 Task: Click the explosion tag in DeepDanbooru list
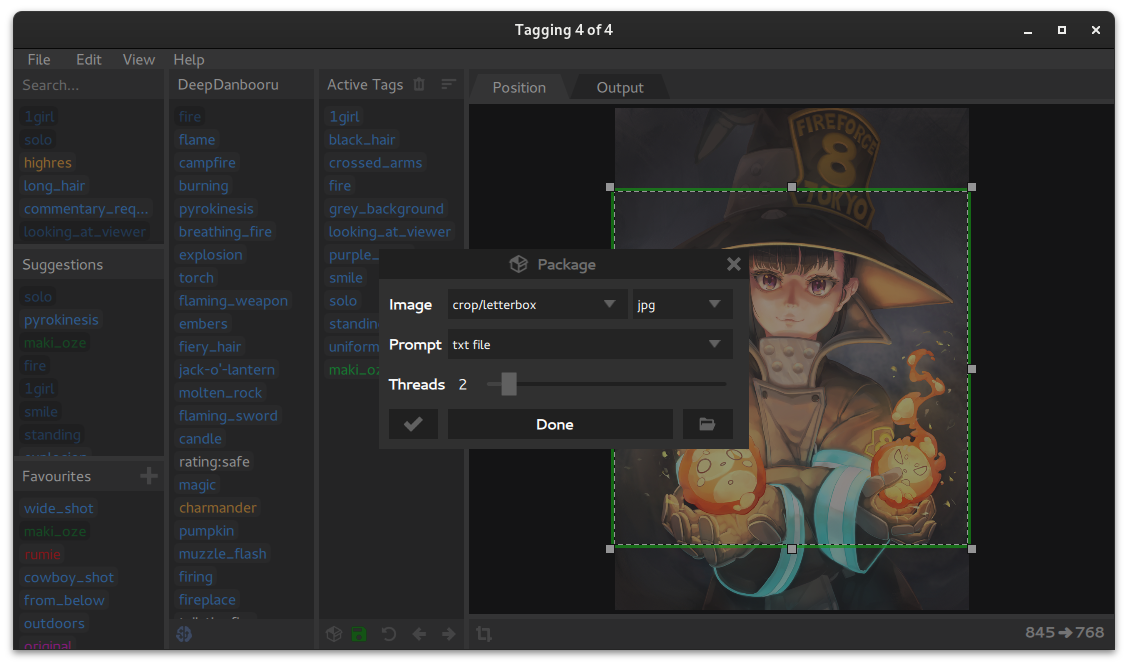coord(211,255)
